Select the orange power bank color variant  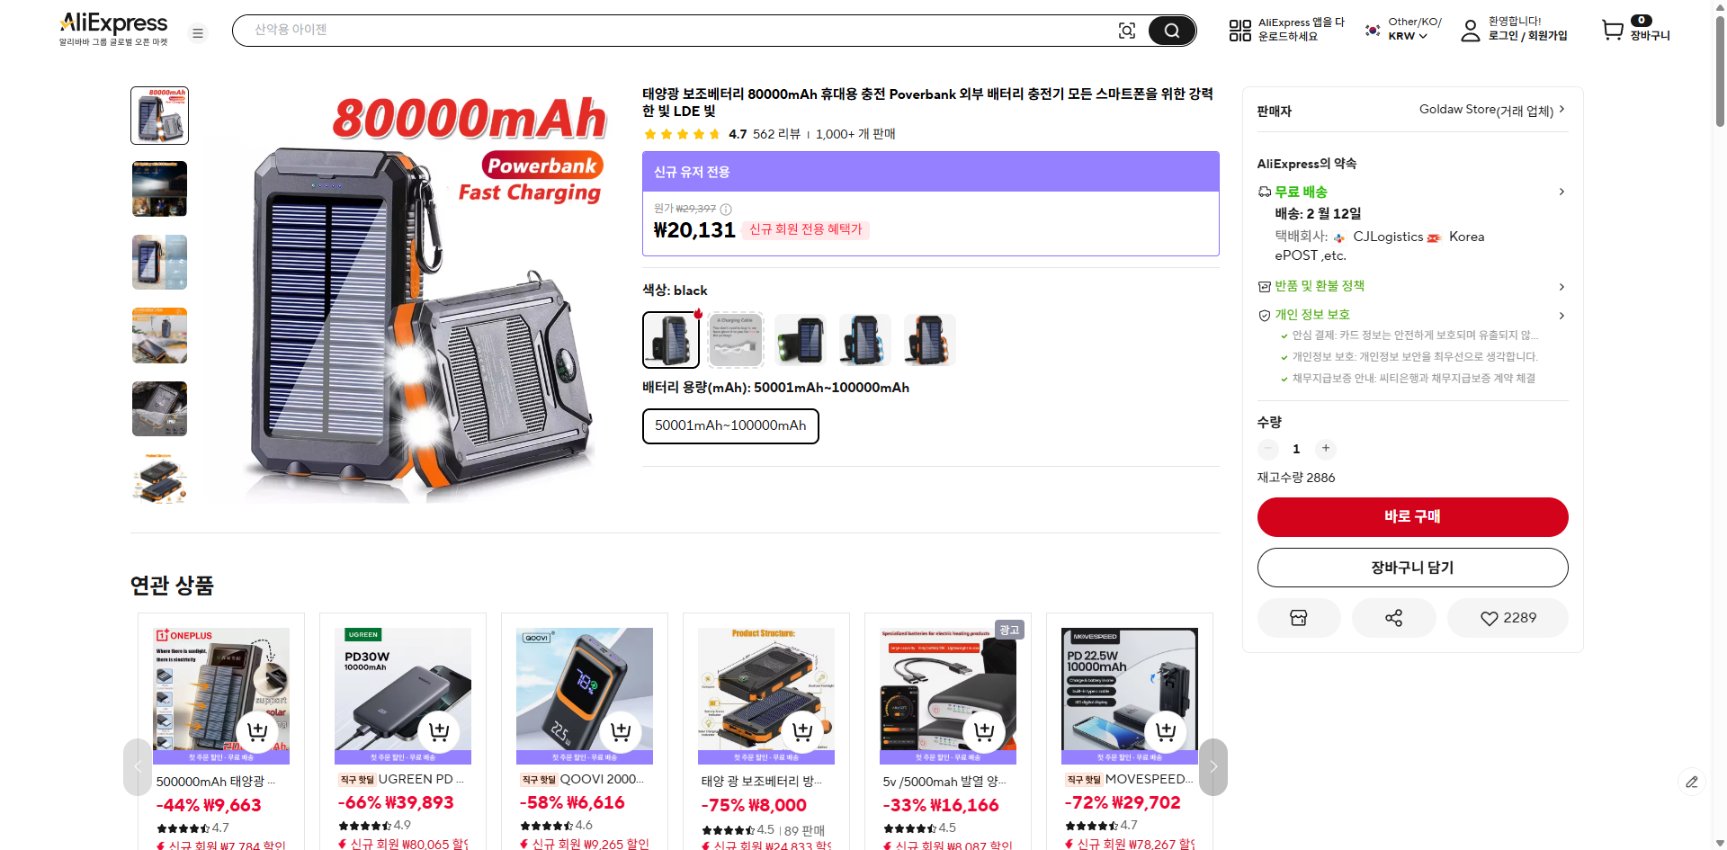pos(929,340)
